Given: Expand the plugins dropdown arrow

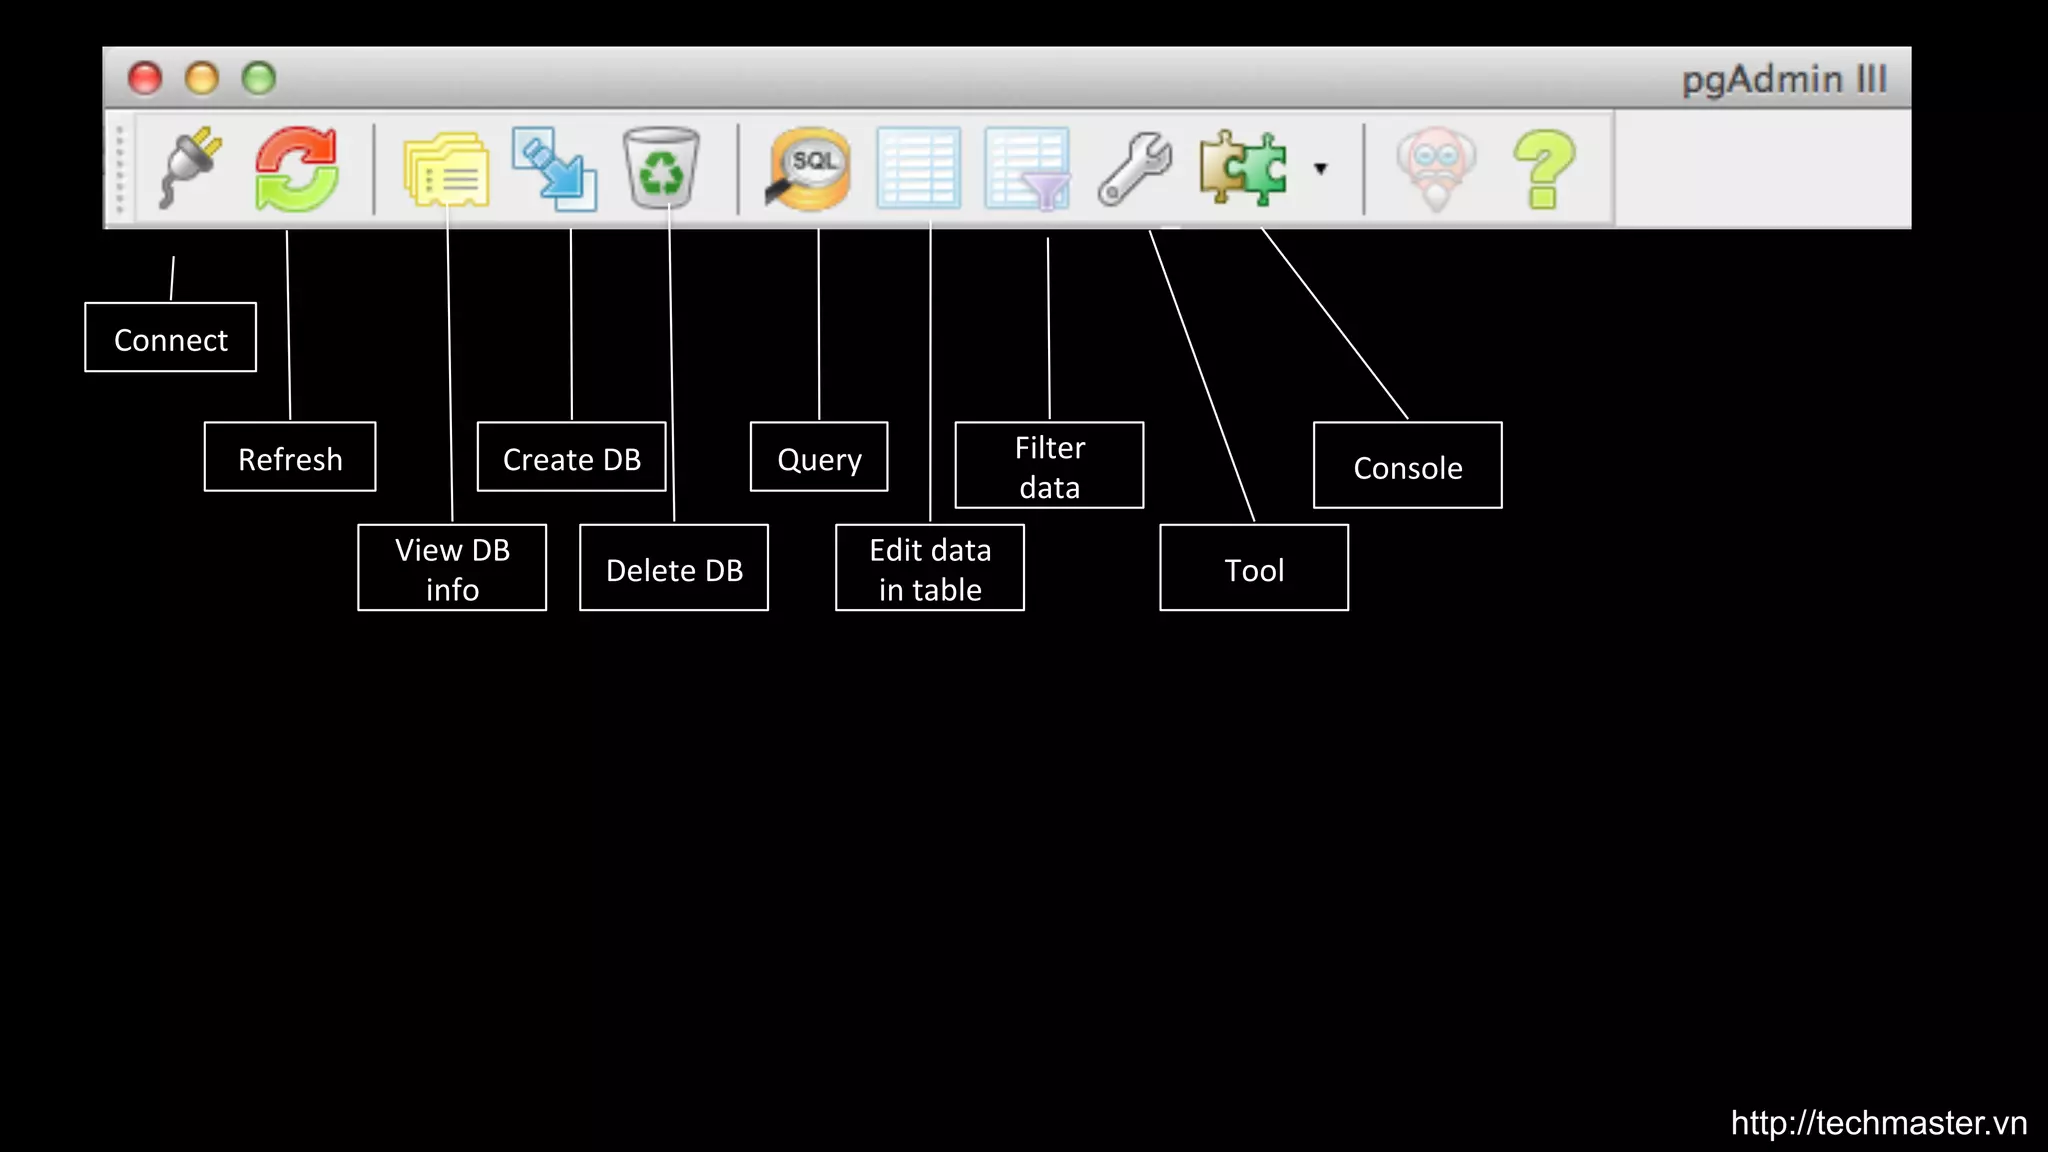Looking at the screenshot, I should [1321, 168].
